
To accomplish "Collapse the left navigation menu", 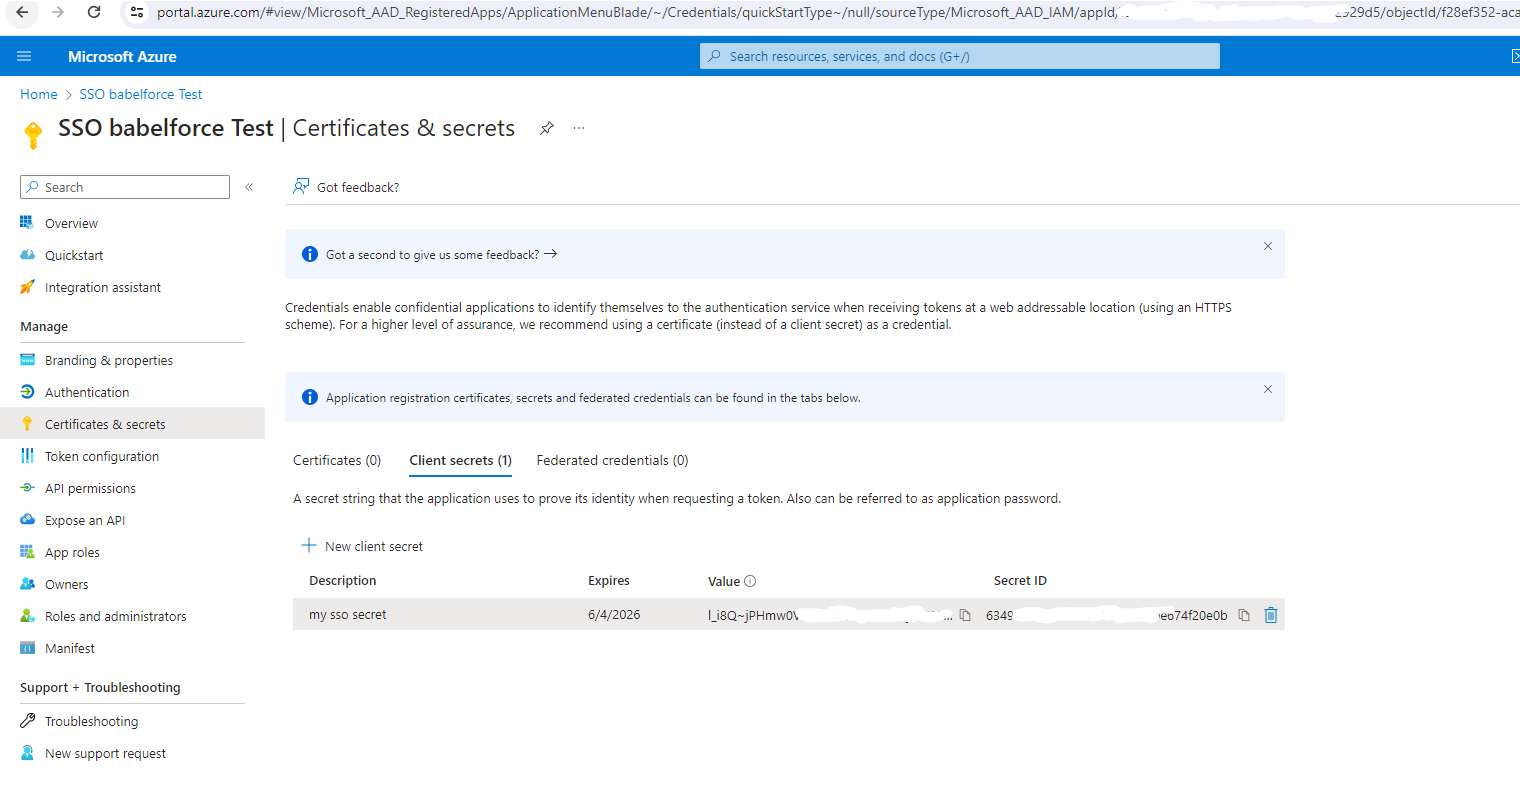I will 249,187.
